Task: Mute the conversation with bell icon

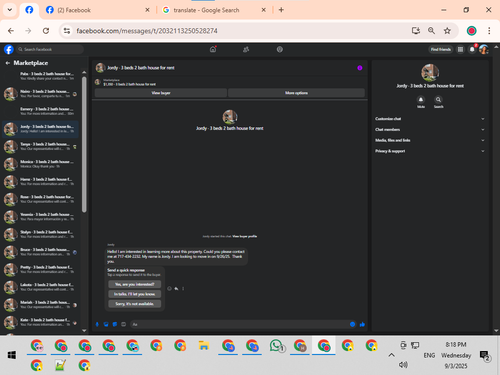Action: 421,99
